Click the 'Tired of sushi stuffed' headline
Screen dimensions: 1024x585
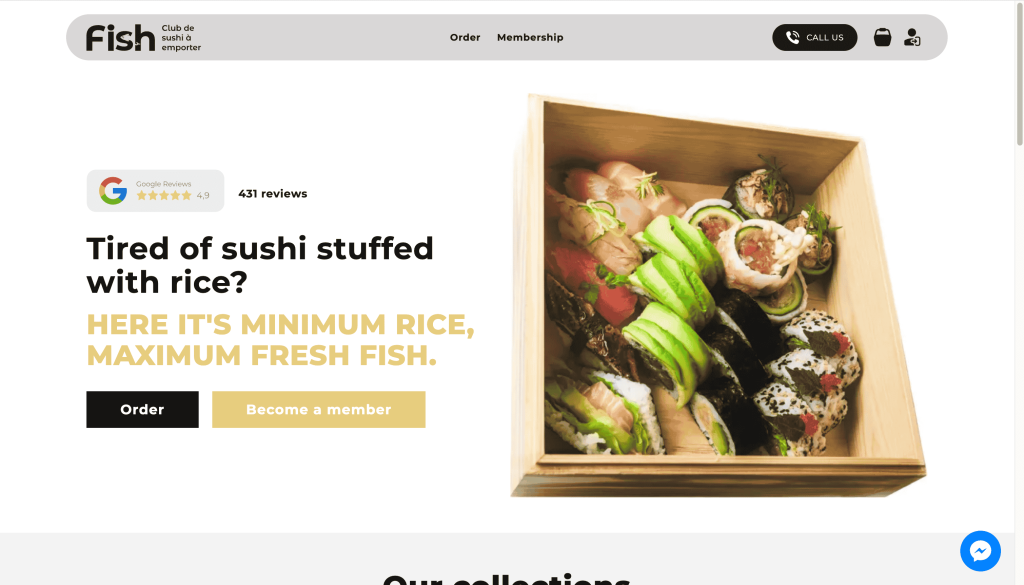pos(260,248)
